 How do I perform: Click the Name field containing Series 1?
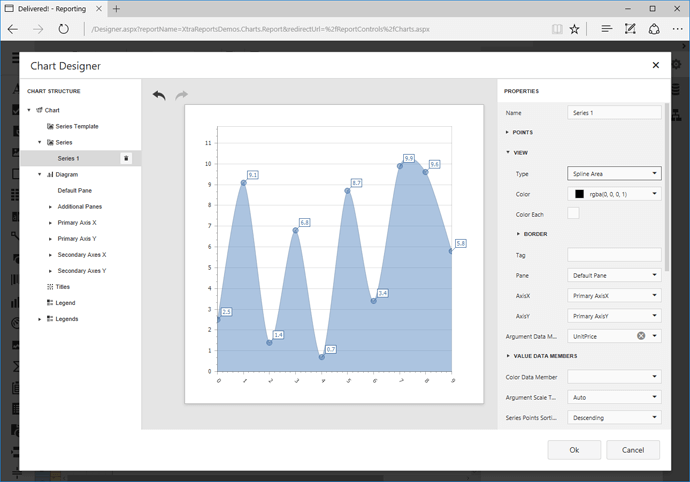pos(613,113)
